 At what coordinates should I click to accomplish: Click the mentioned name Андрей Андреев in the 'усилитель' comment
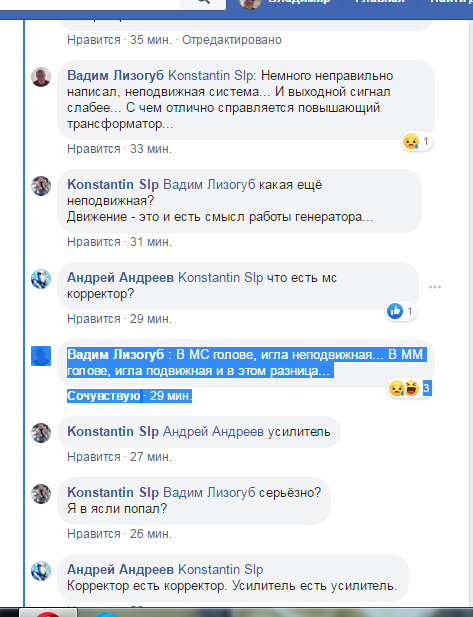click(x=213, y=432)
